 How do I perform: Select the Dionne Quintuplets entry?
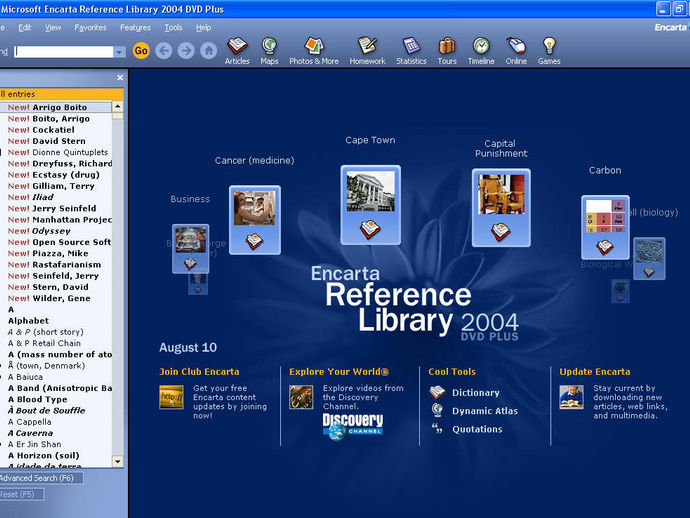point(56,152)
